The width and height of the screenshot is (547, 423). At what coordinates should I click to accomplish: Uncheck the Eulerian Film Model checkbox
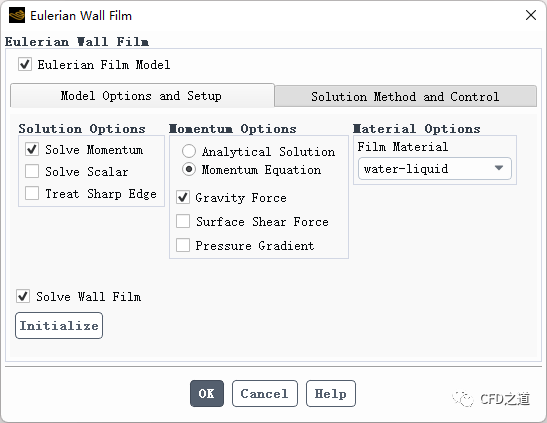pyautogui.click(x=25, y=65)
